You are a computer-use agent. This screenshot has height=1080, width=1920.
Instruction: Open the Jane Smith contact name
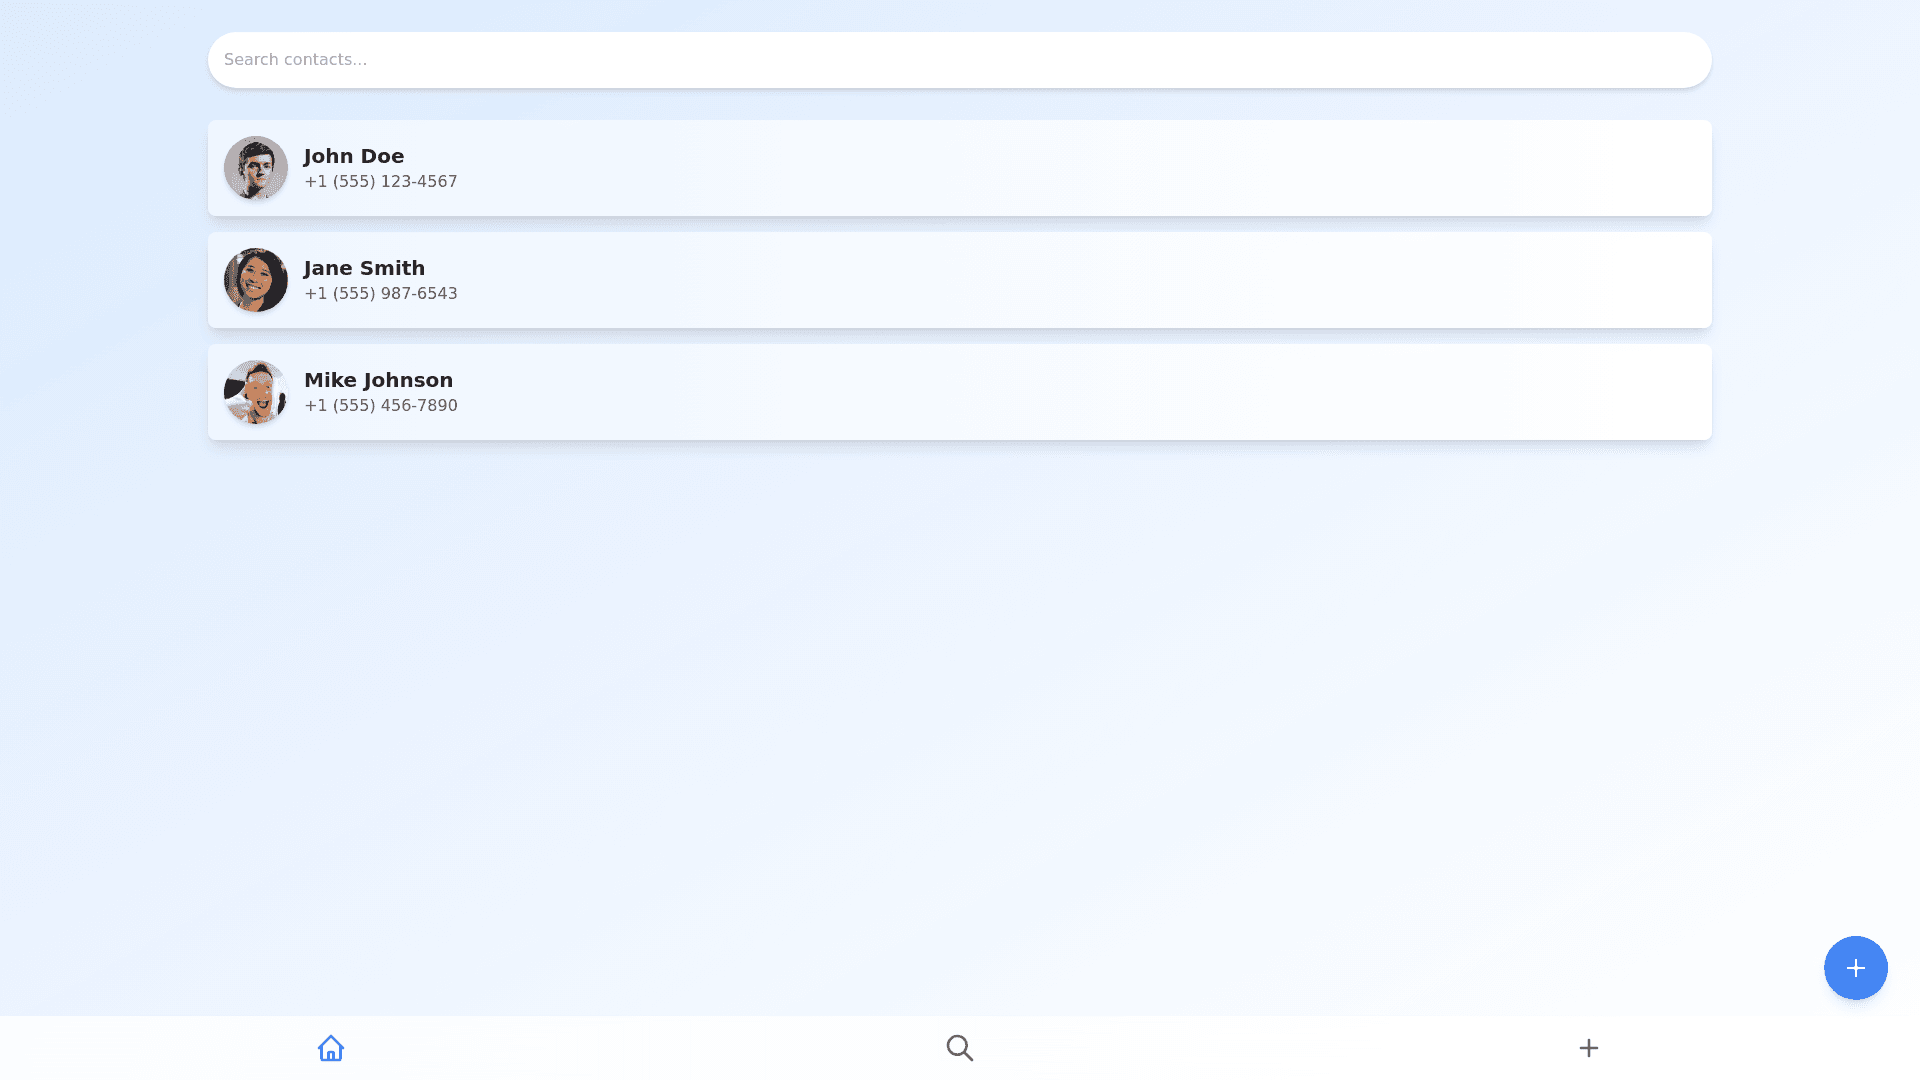(364, 268)
